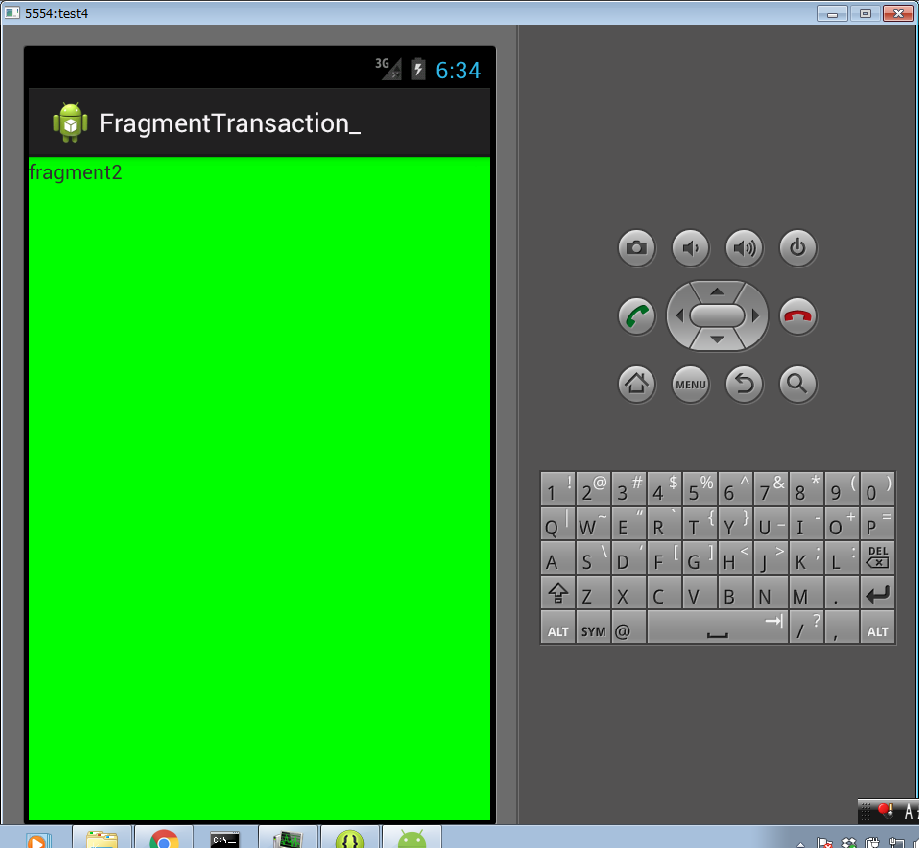Viewport: 919px width, 848px height.
Task: Click the right ALT key
Action: click(877, 627)
